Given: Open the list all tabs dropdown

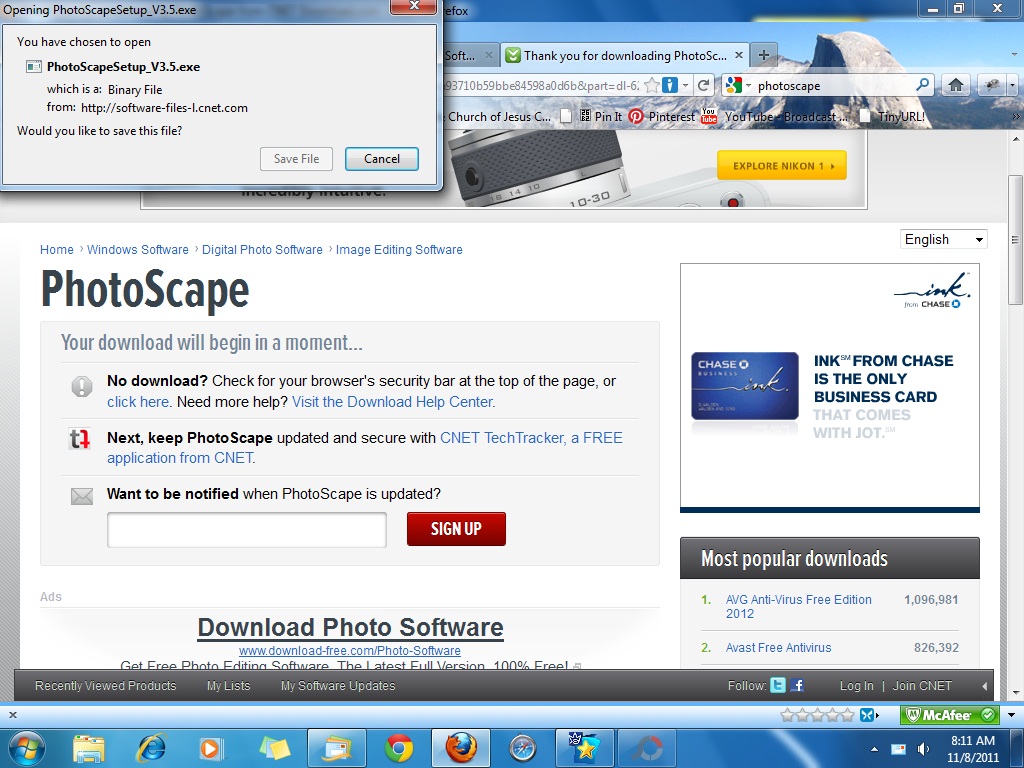Looking at the screenshot, I should (1014, 55).
